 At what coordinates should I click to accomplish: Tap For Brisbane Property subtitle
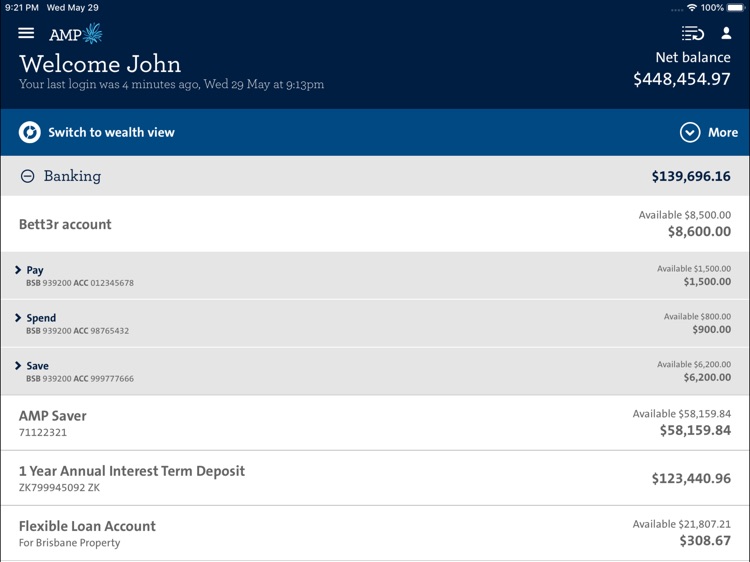coord(69,543)
